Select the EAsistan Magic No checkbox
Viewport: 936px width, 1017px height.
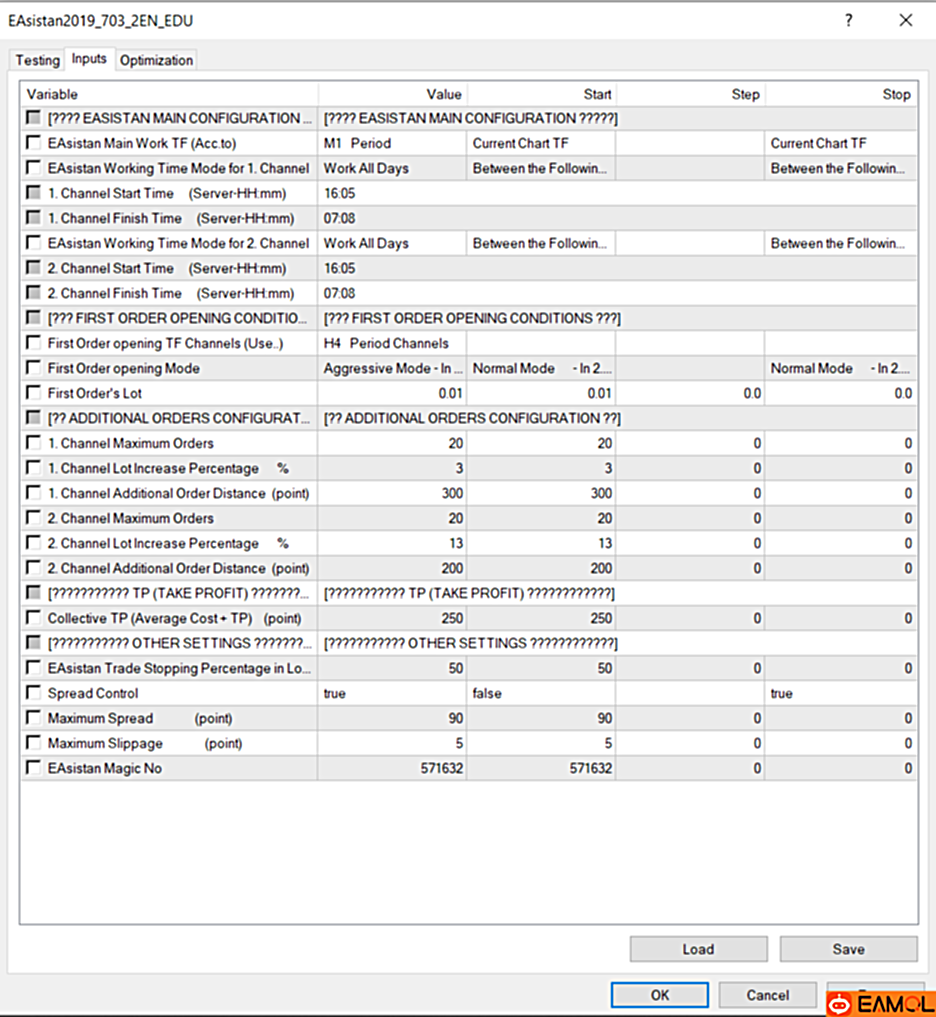point(31,768)
